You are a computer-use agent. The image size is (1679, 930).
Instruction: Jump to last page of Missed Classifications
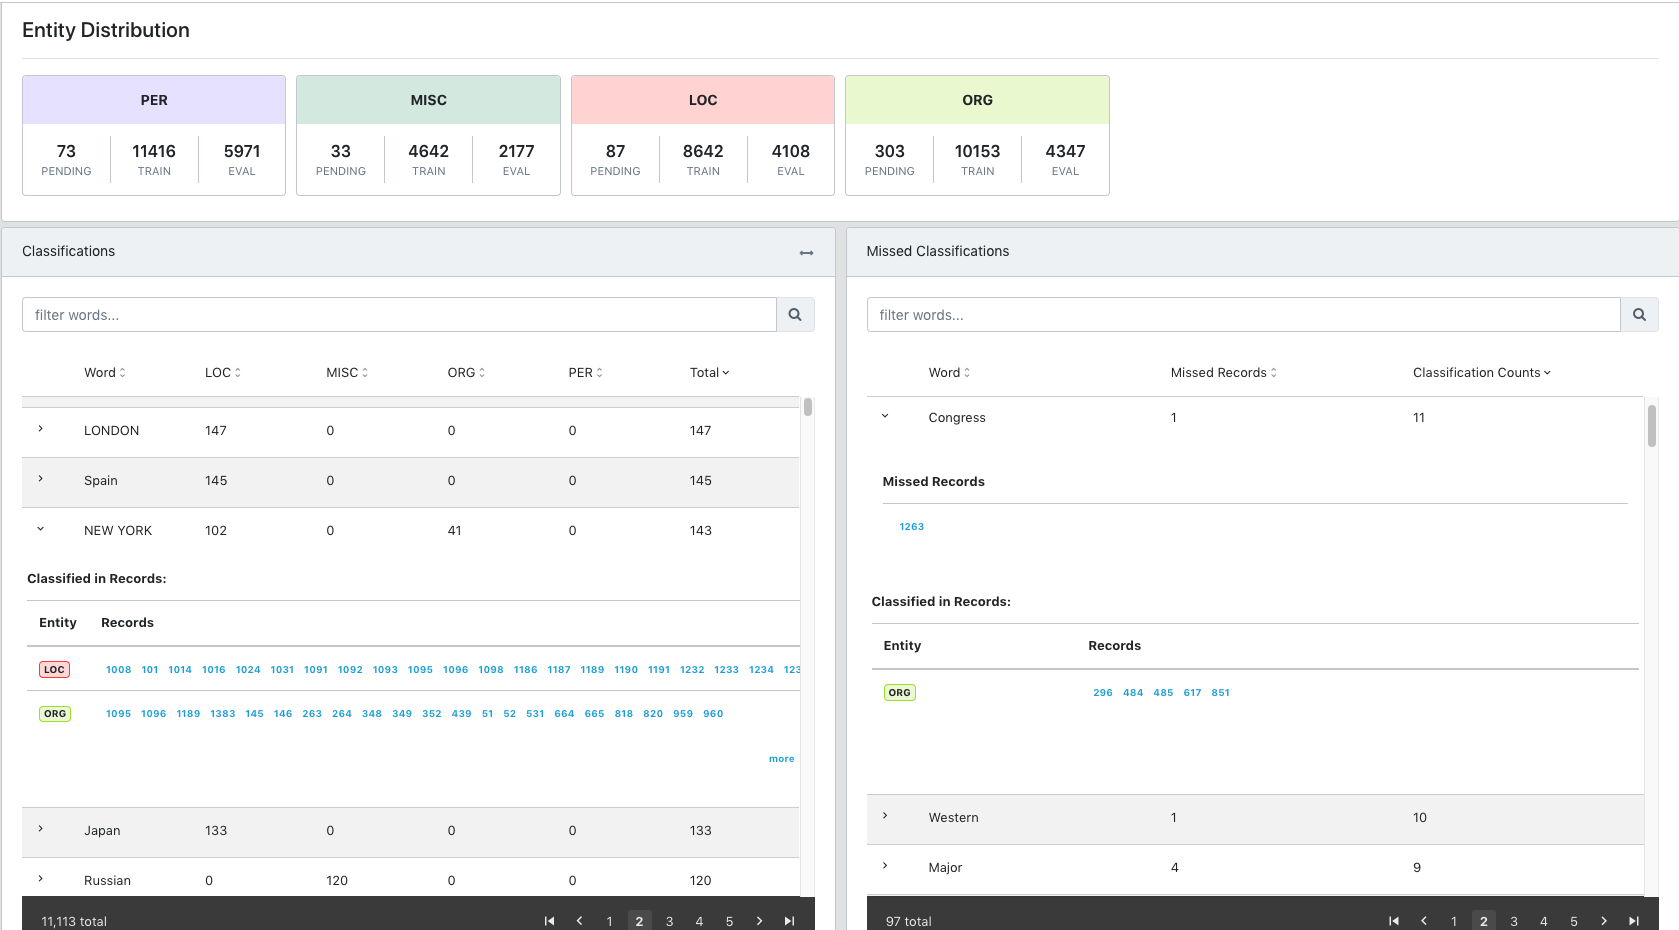tap(1633, 921)
